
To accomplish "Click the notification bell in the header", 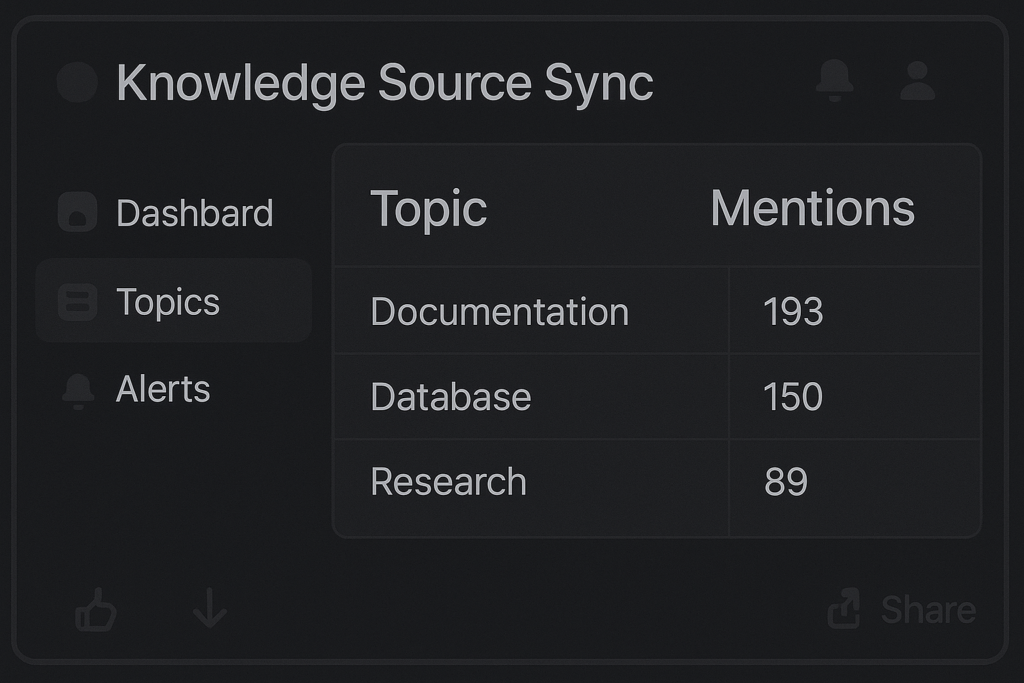I will [x=834, y=81].
